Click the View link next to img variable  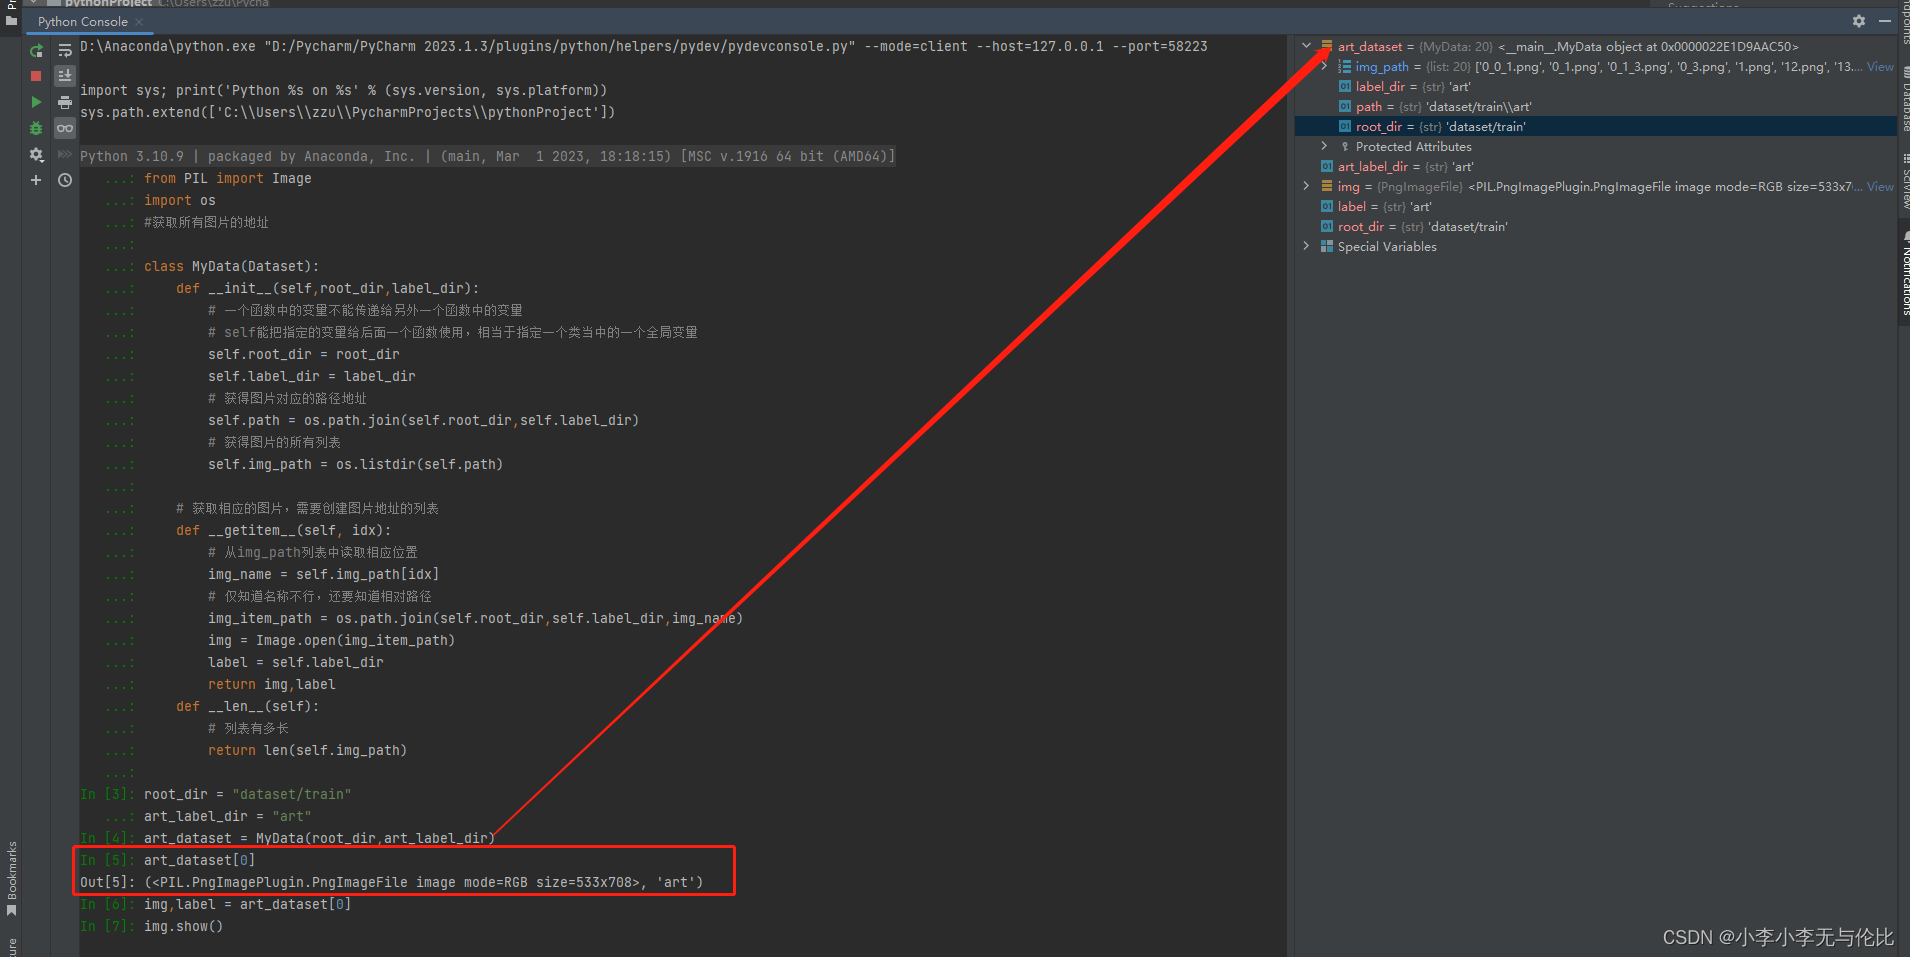point(1880,186)
